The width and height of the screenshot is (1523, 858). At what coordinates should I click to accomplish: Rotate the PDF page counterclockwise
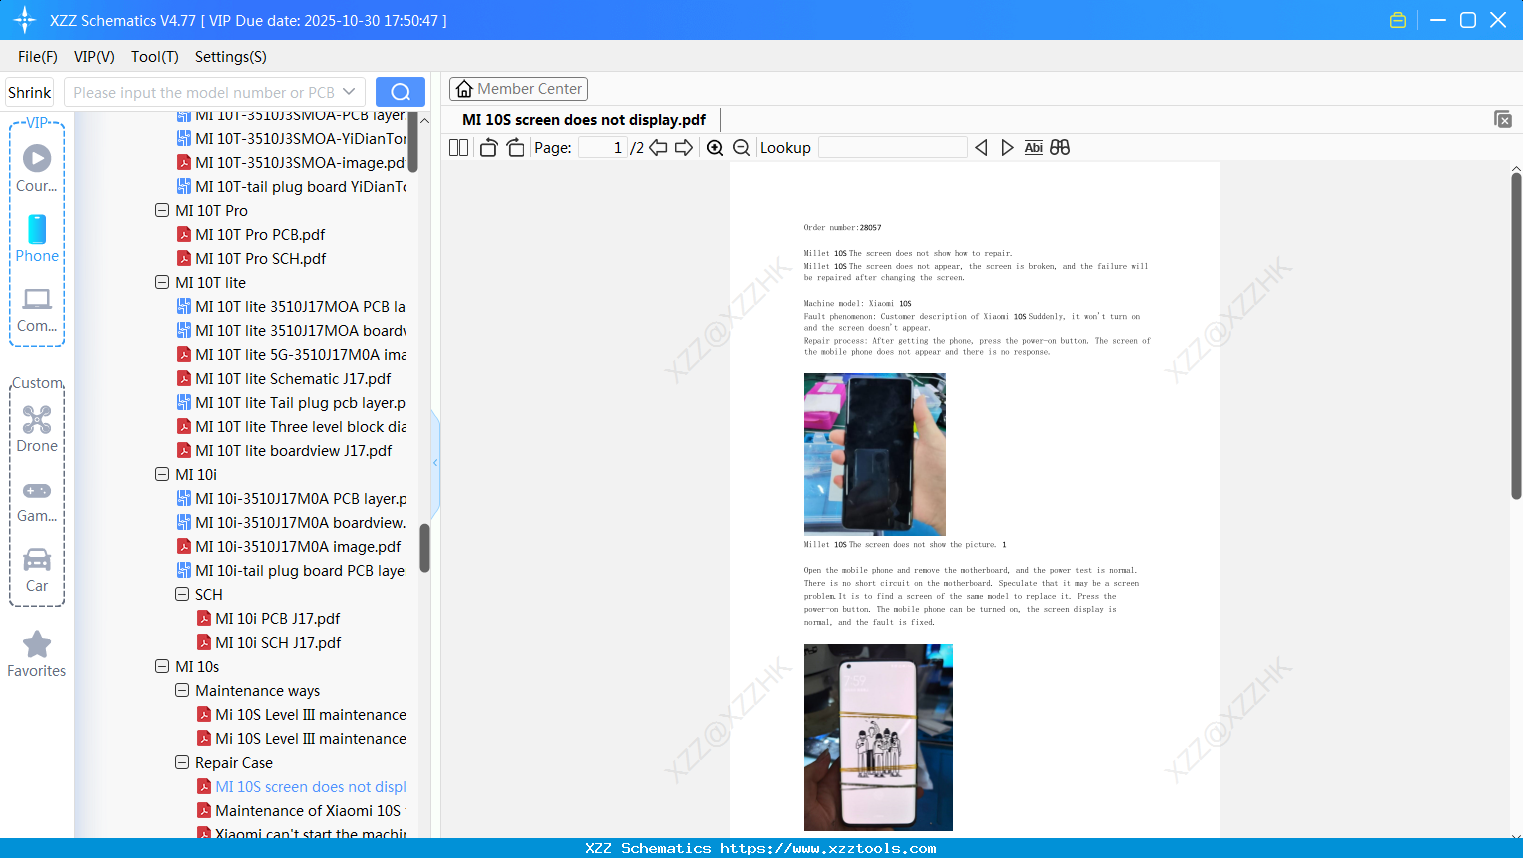coord(488,148)
